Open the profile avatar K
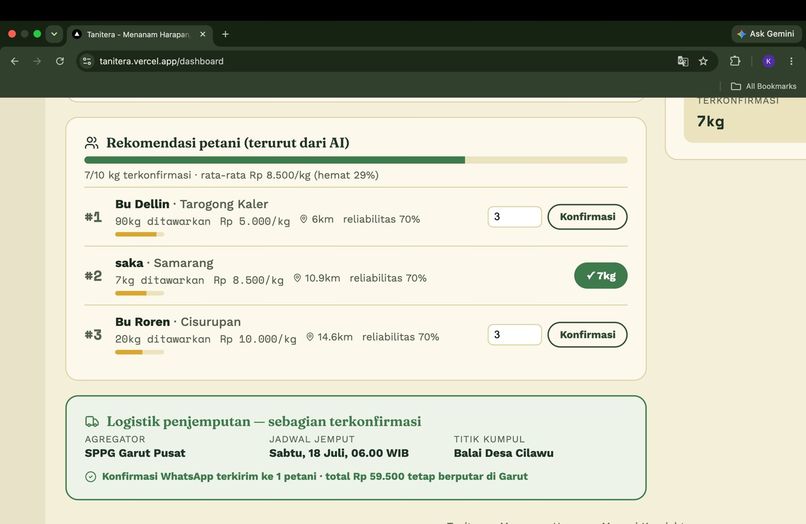 coord(768,61)
